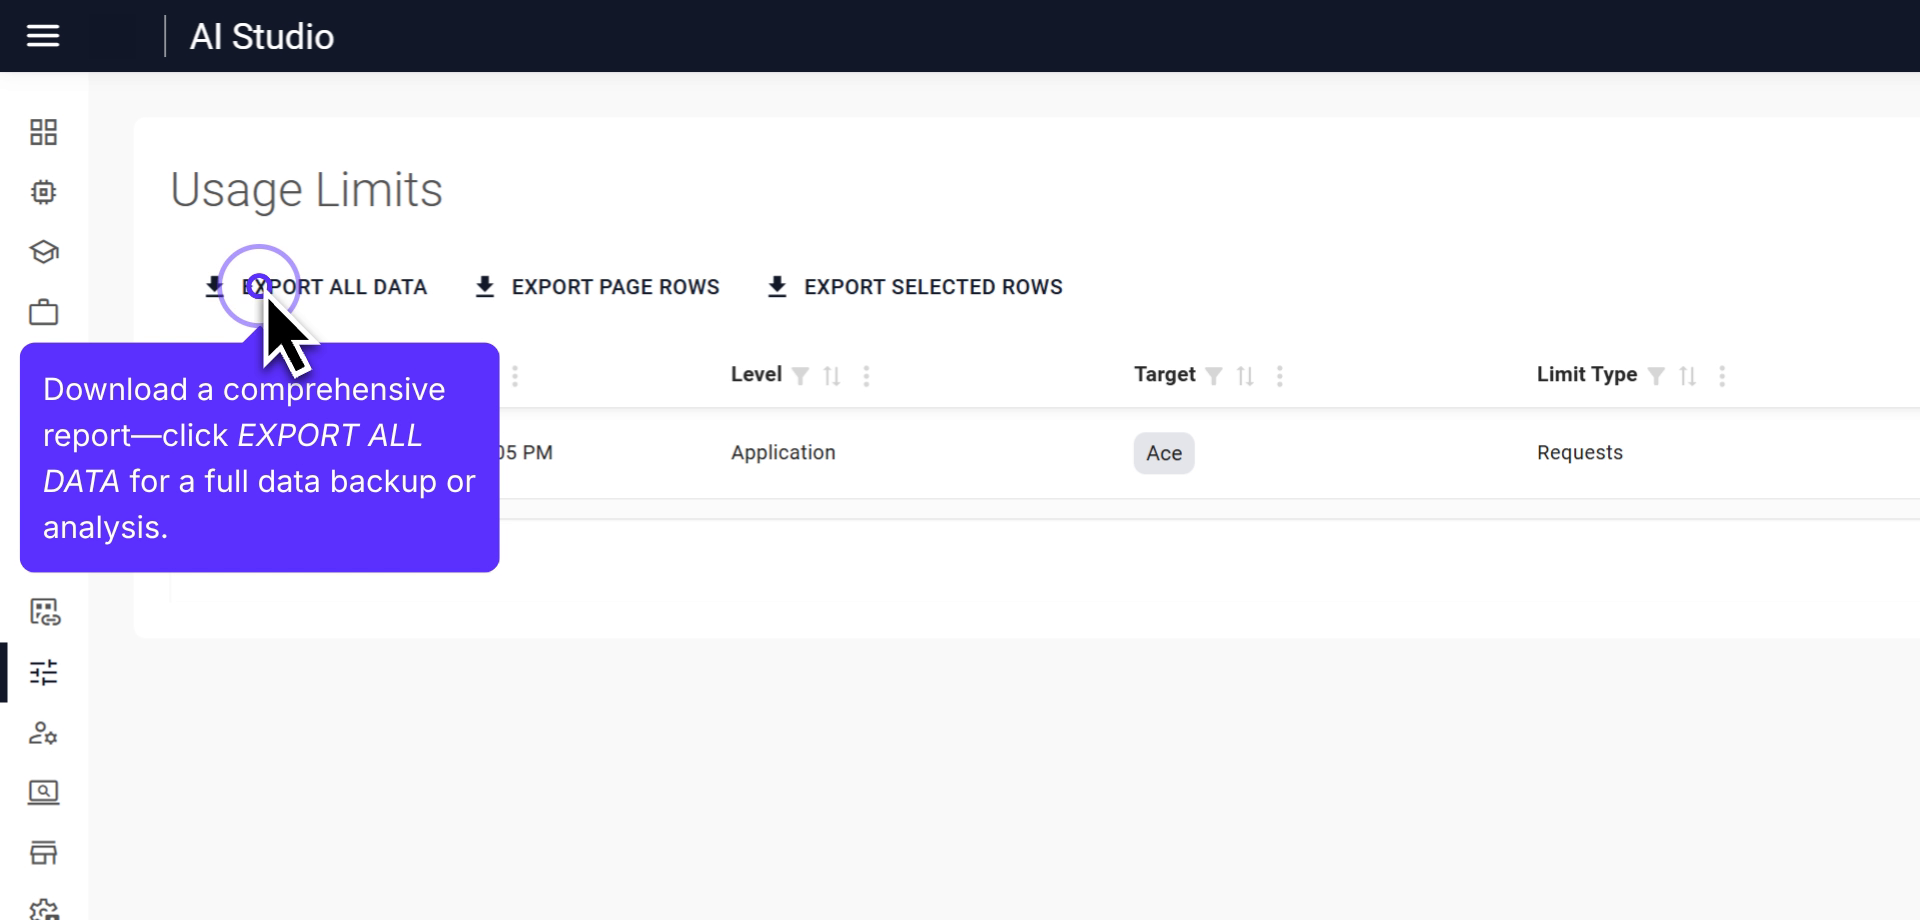Open the graduation cap learning section

point(43,252)
